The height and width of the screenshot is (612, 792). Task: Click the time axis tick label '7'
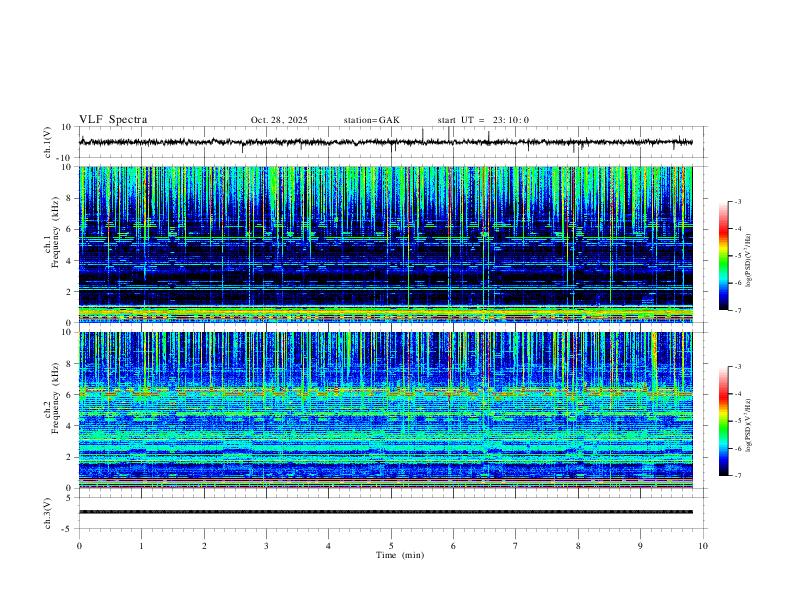click(x=516, y=546)
